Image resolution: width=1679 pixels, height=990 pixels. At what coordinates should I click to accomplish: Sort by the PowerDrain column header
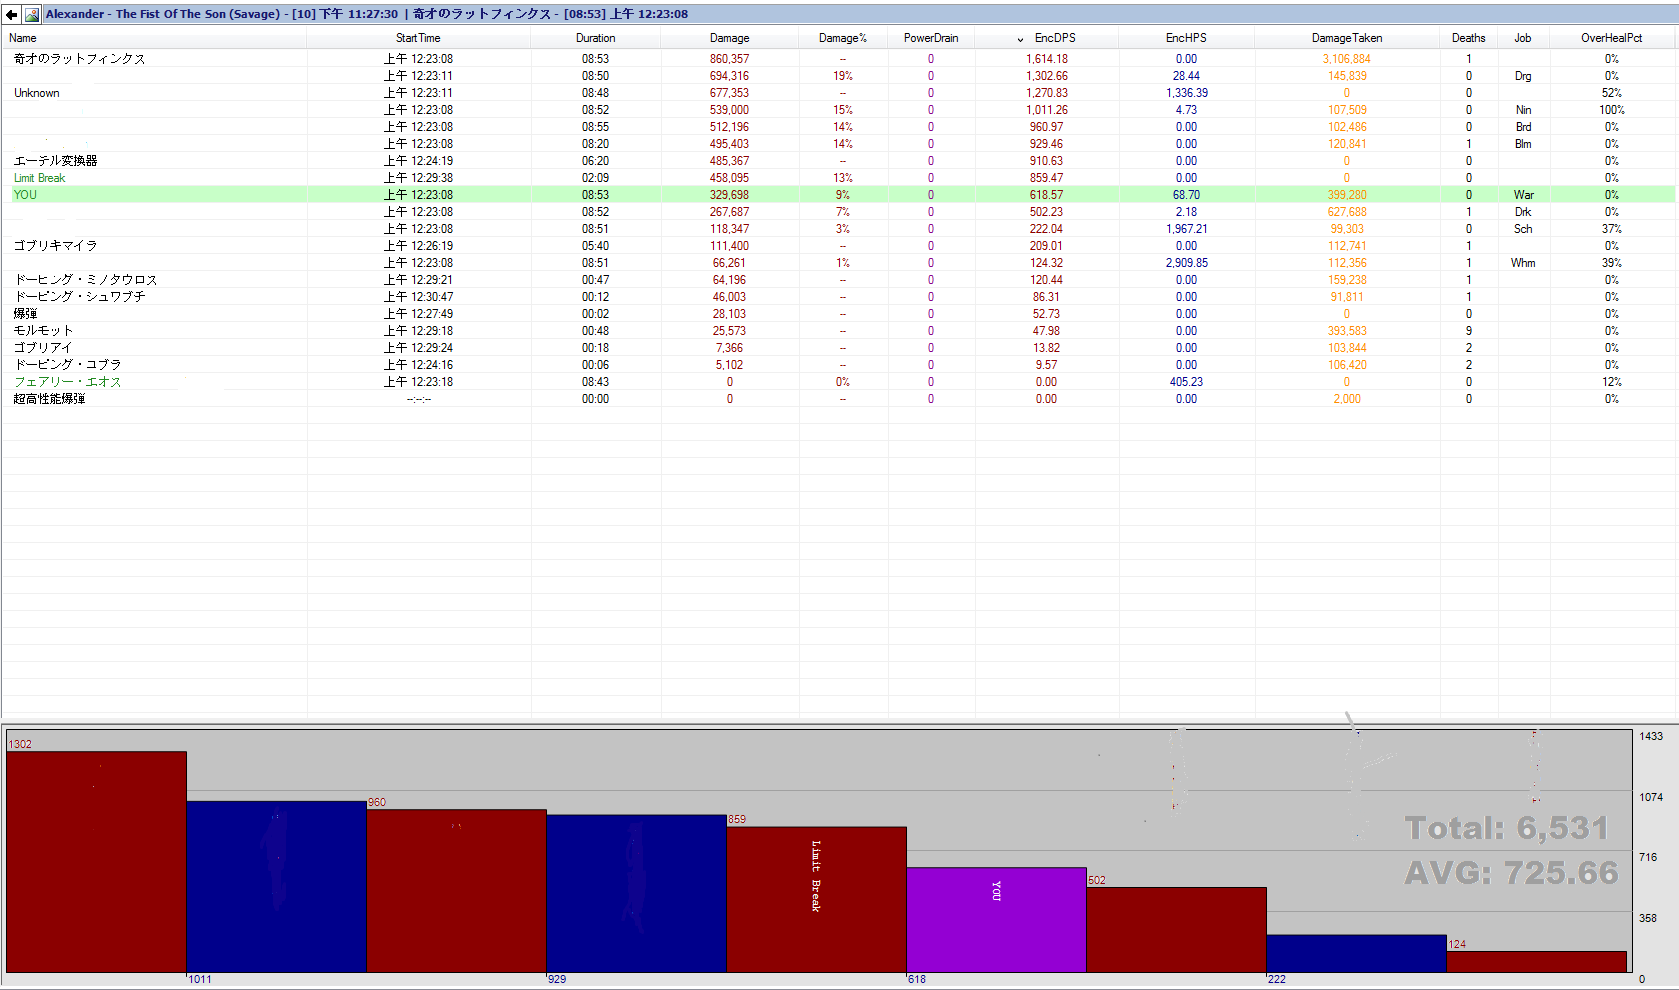click(x=931, y=38)
